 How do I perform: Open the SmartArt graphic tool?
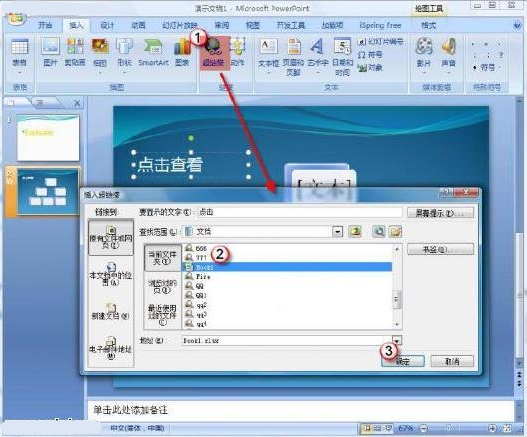click(153, 52)
